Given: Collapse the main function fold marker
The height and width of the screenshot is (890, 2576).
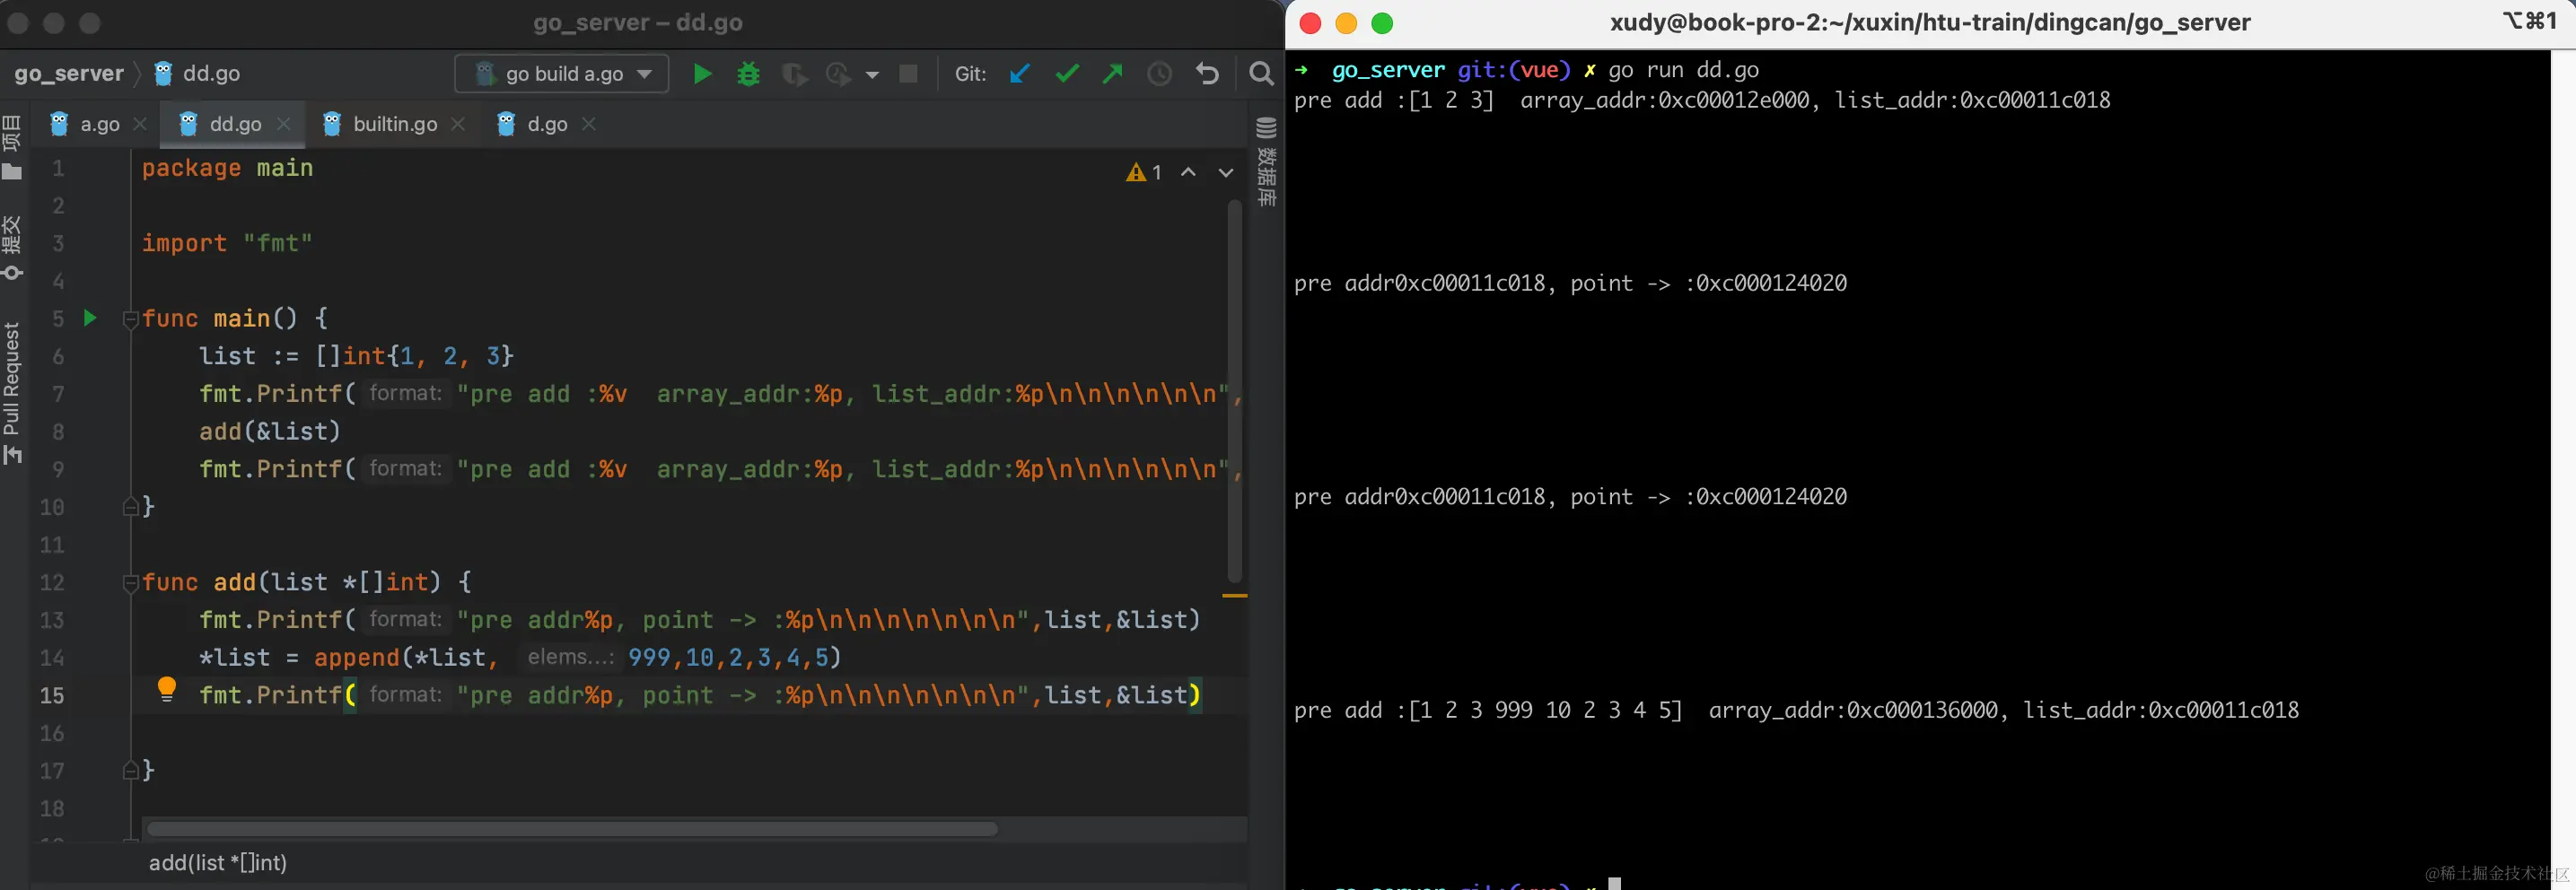Looking at the screenshot, I should coord(130,319).
